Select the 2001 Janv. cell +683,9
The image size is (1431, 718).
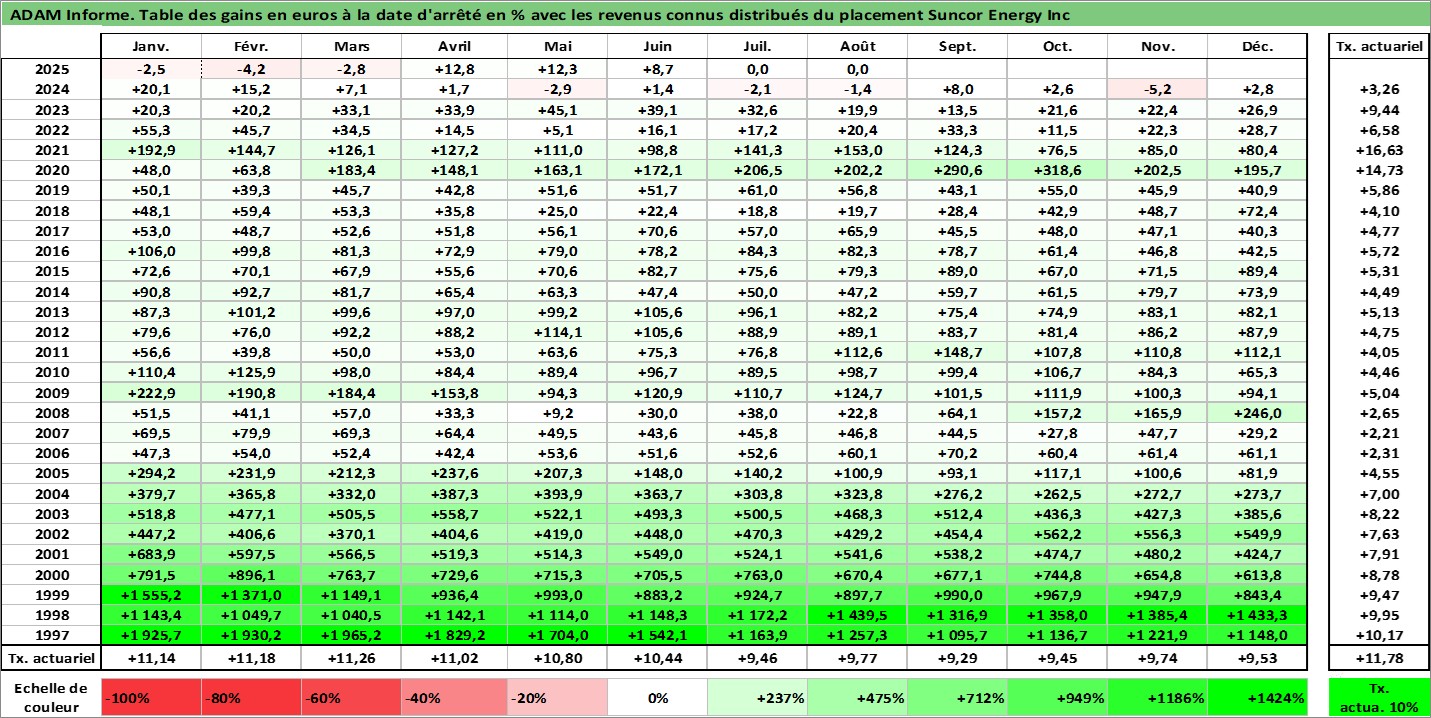(x=151, y=554)
